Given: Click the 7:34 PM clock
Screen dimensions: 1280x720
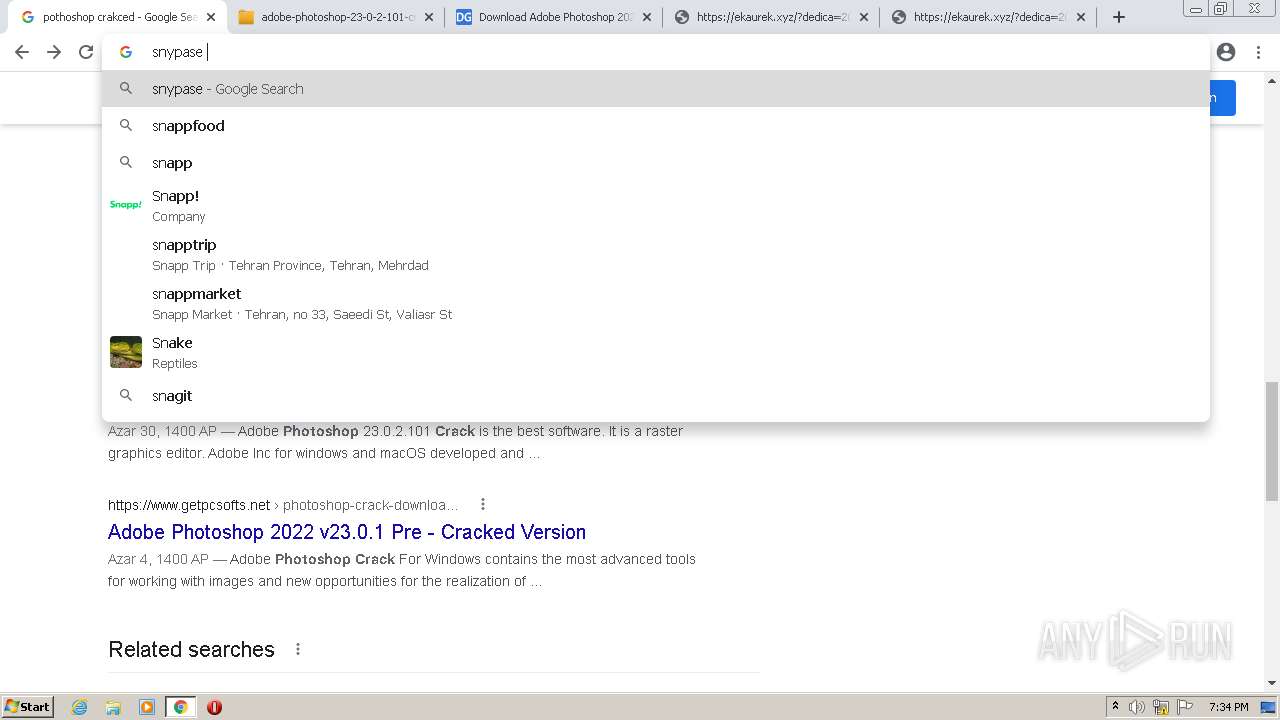Looking at the screenshot, I should coord(1228,707).
